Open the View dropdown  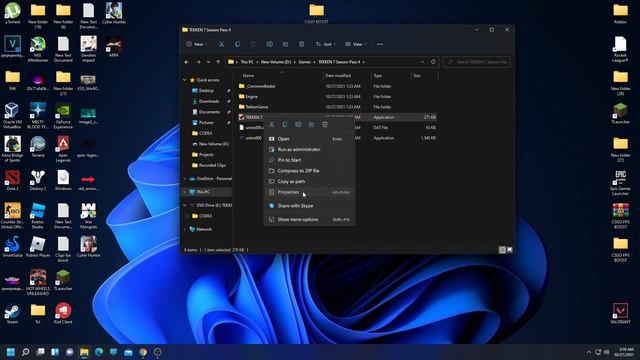[x=356, y=44]
